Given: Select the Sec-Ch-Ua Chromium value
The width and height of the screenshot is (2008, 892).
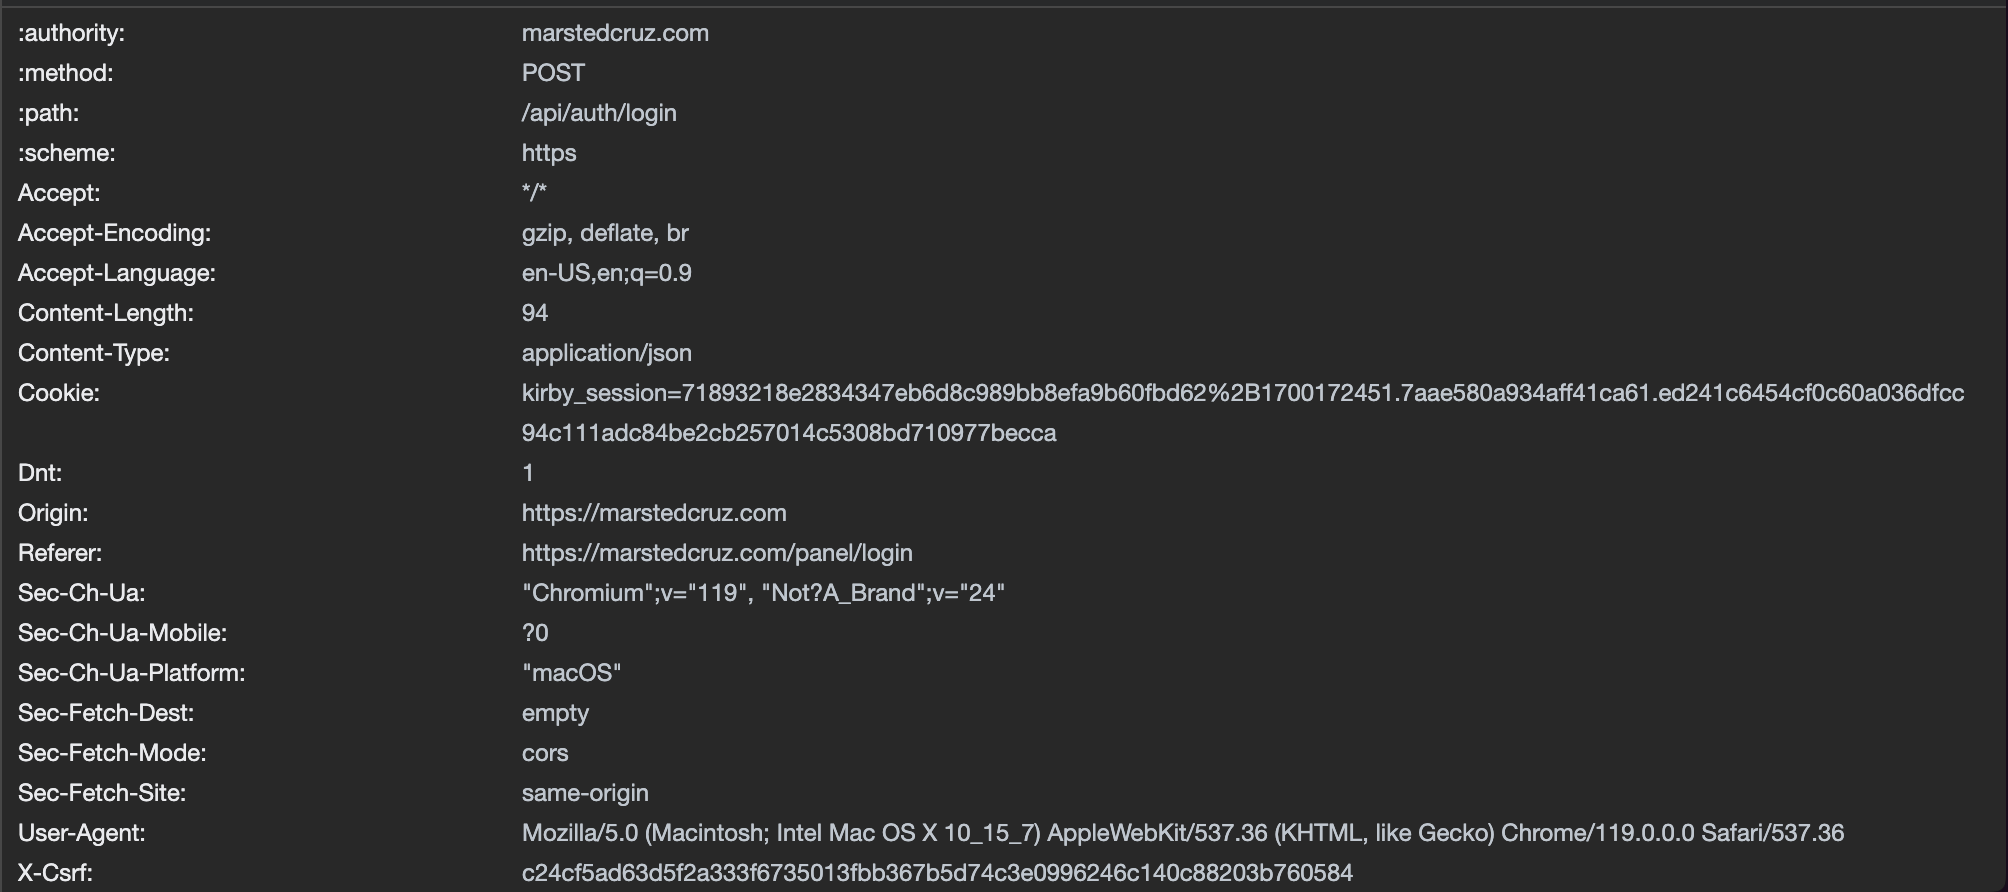Looking at the screenshot, I should click(x=763, y=593).
